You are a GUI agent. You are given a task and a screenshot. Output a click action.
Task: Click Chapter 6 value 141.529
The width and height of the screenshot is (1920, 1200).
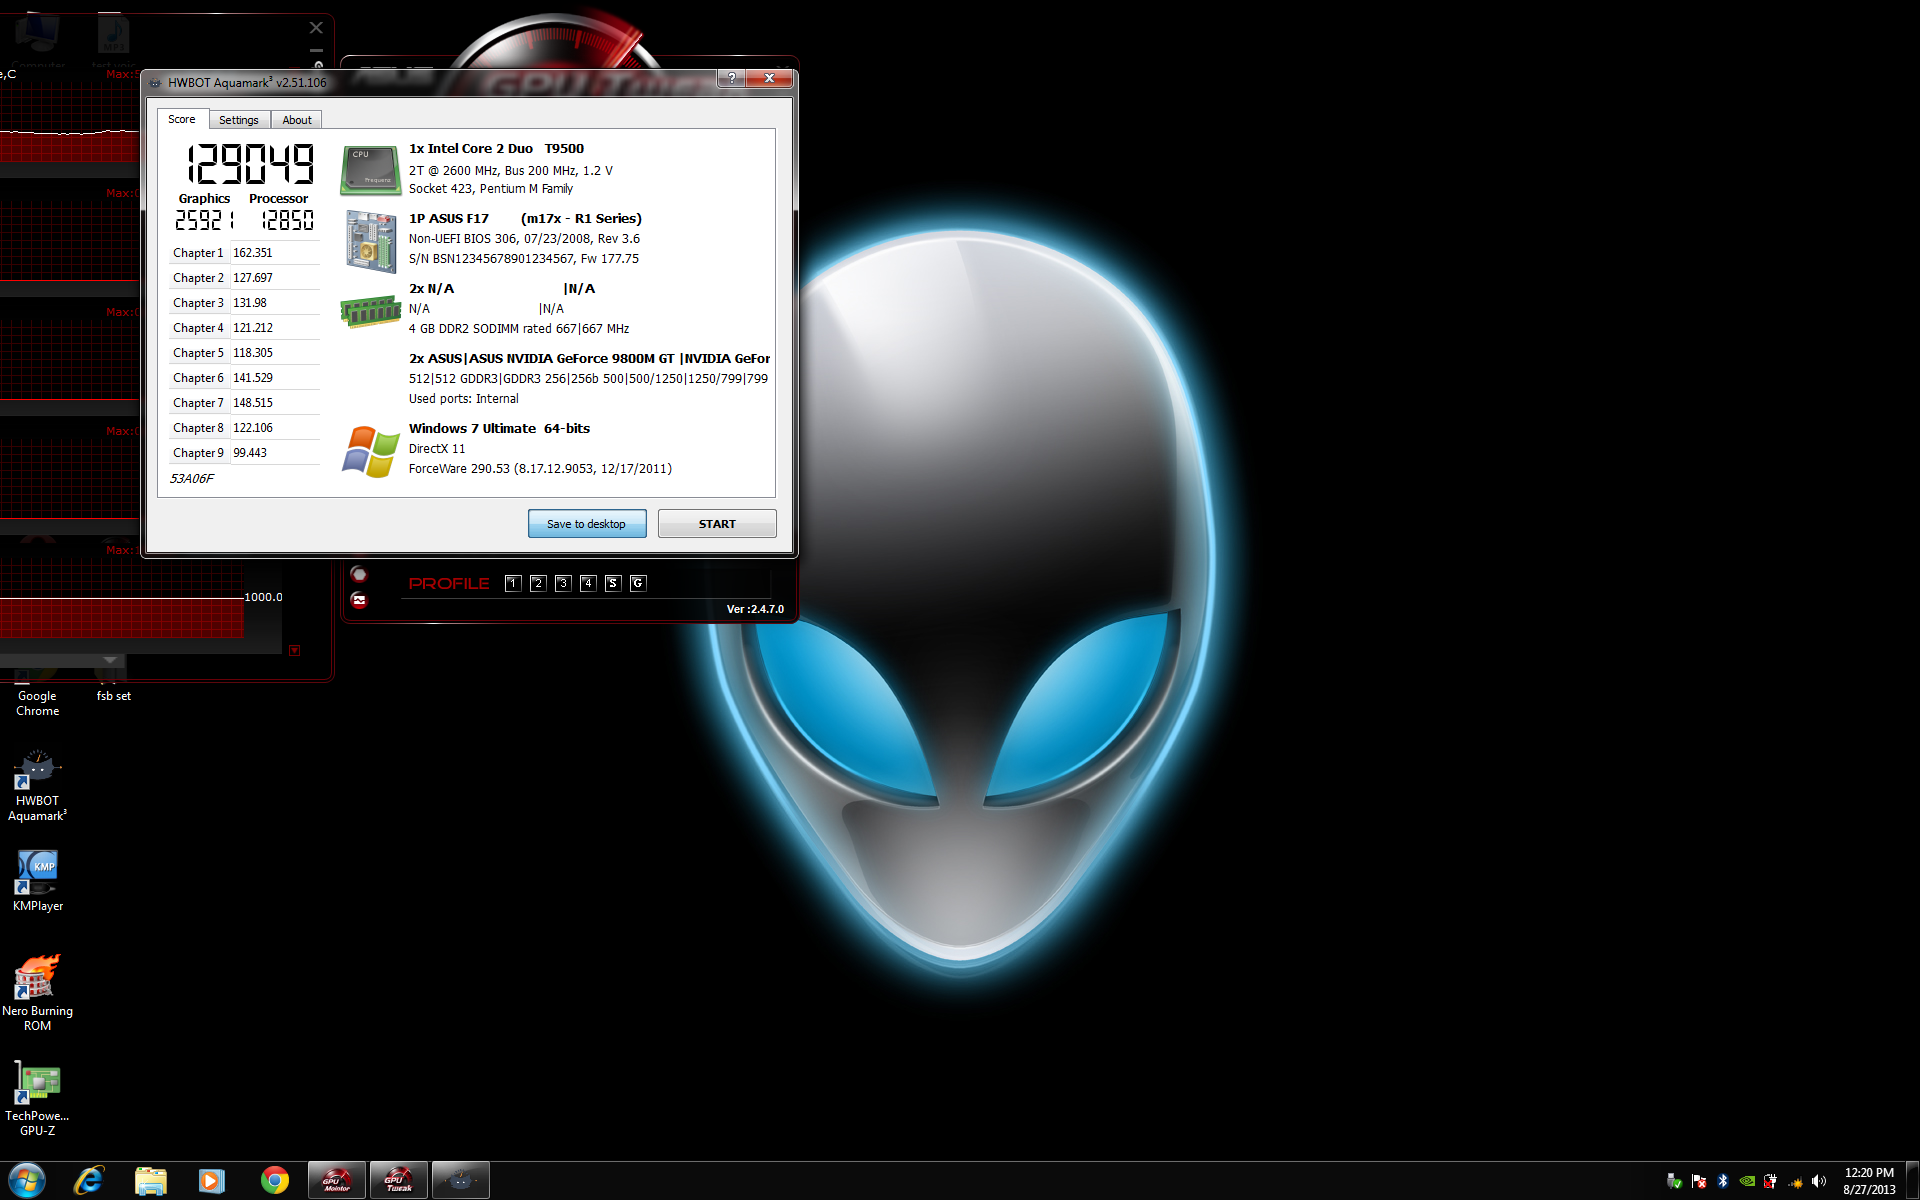253,378
